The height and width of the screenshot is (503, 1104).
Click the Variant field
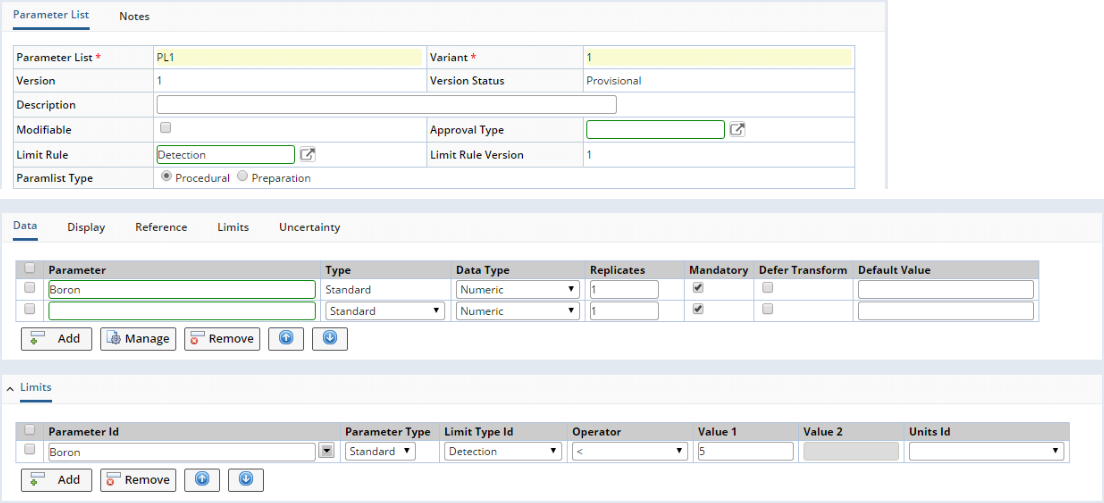tap(718, 57)
